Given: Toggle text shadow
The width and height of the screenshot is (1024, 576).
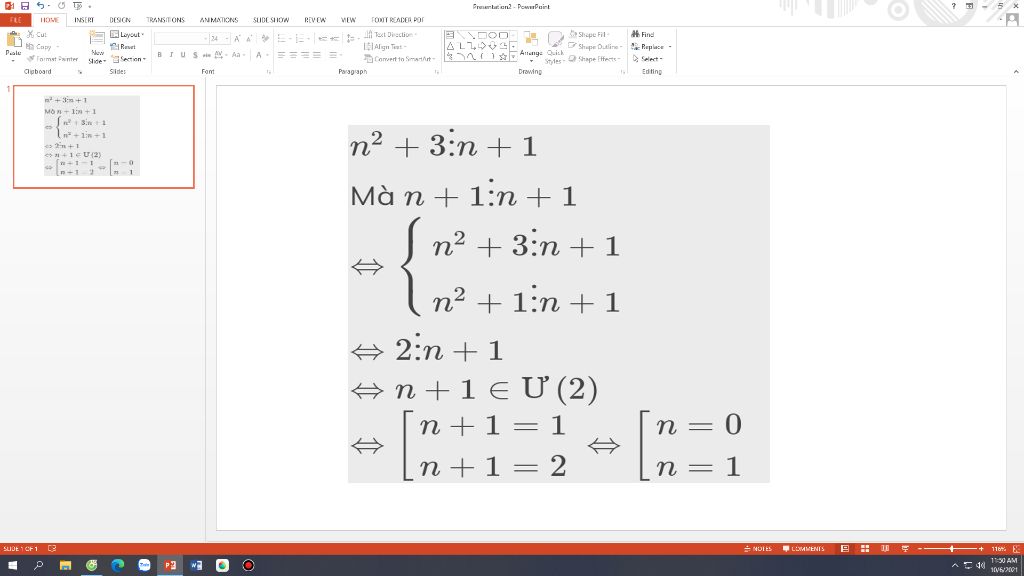Looking at the screenshot, I should 195,55.
